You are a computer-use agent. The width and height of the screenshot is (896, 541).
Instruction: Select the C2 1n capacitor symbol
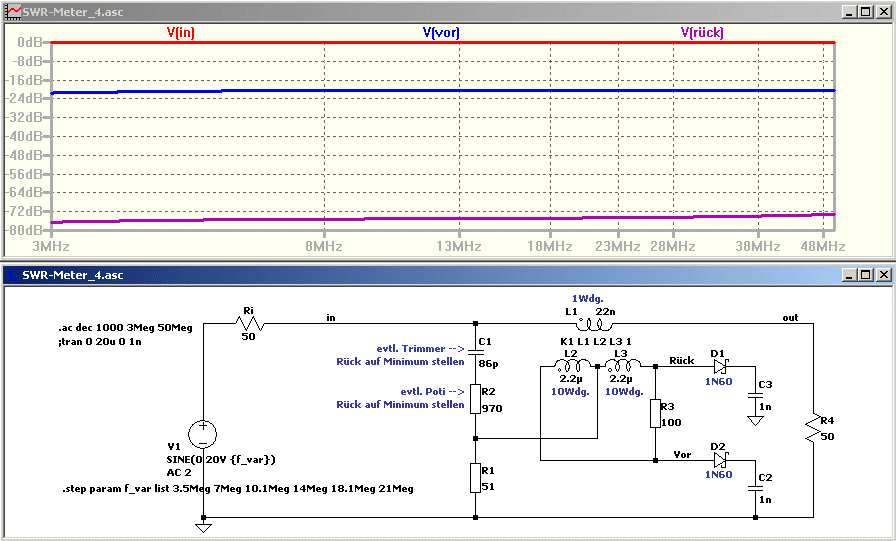pyautogui.click(x=755, y=488)
